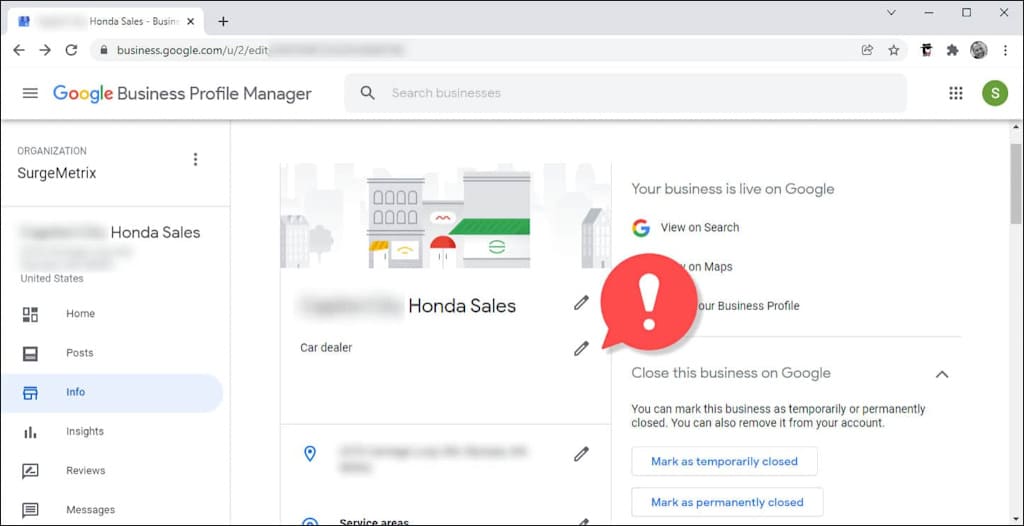Click Mark as temporarily closed
The image size is (1024, 526).
point(724,462)
